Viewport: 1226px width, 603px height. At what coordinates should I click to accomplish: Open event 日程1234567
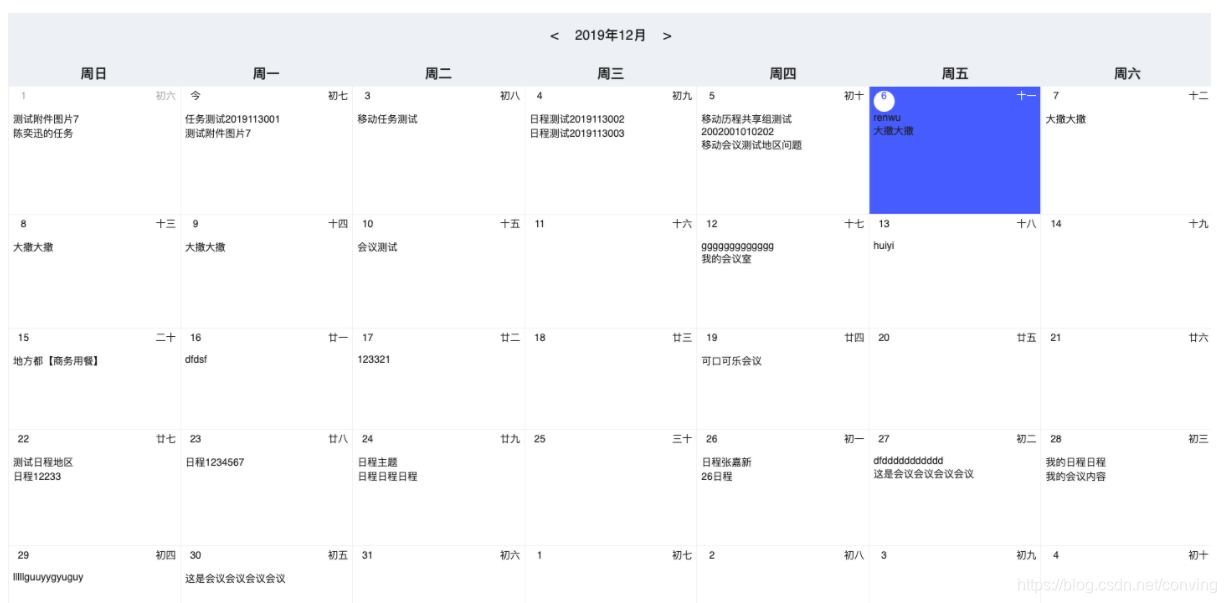tap(214, 463)
